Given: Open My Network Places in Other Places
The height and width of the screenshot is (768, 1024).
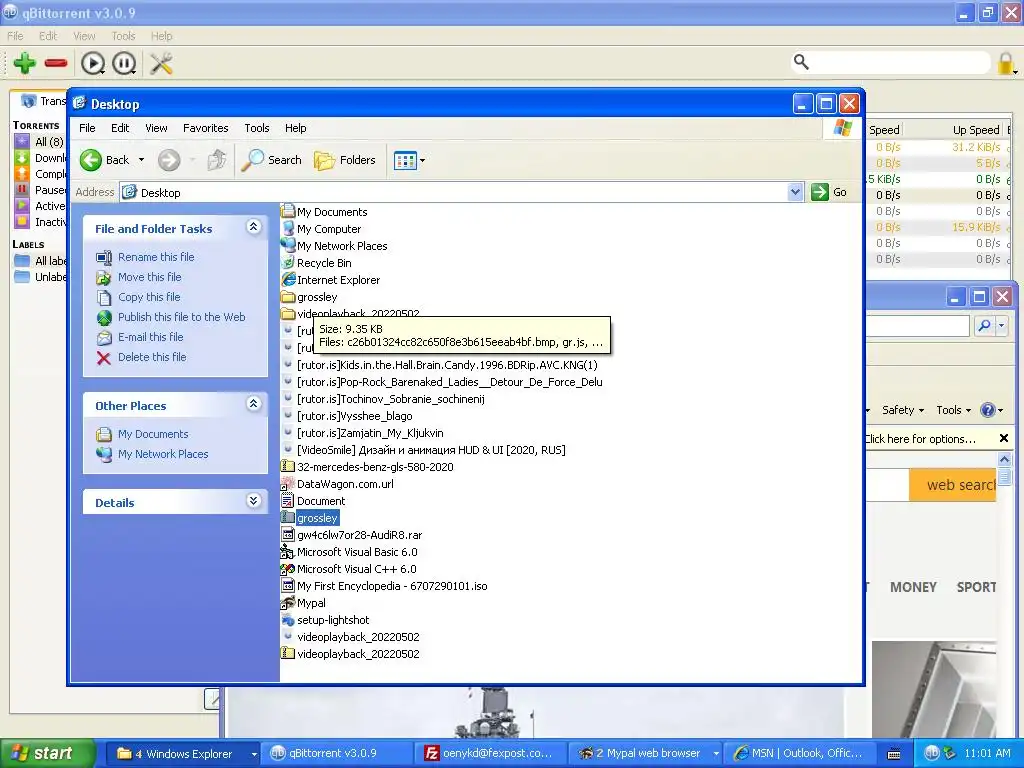Looking at the screenshot, I should [x=163, y=454].
